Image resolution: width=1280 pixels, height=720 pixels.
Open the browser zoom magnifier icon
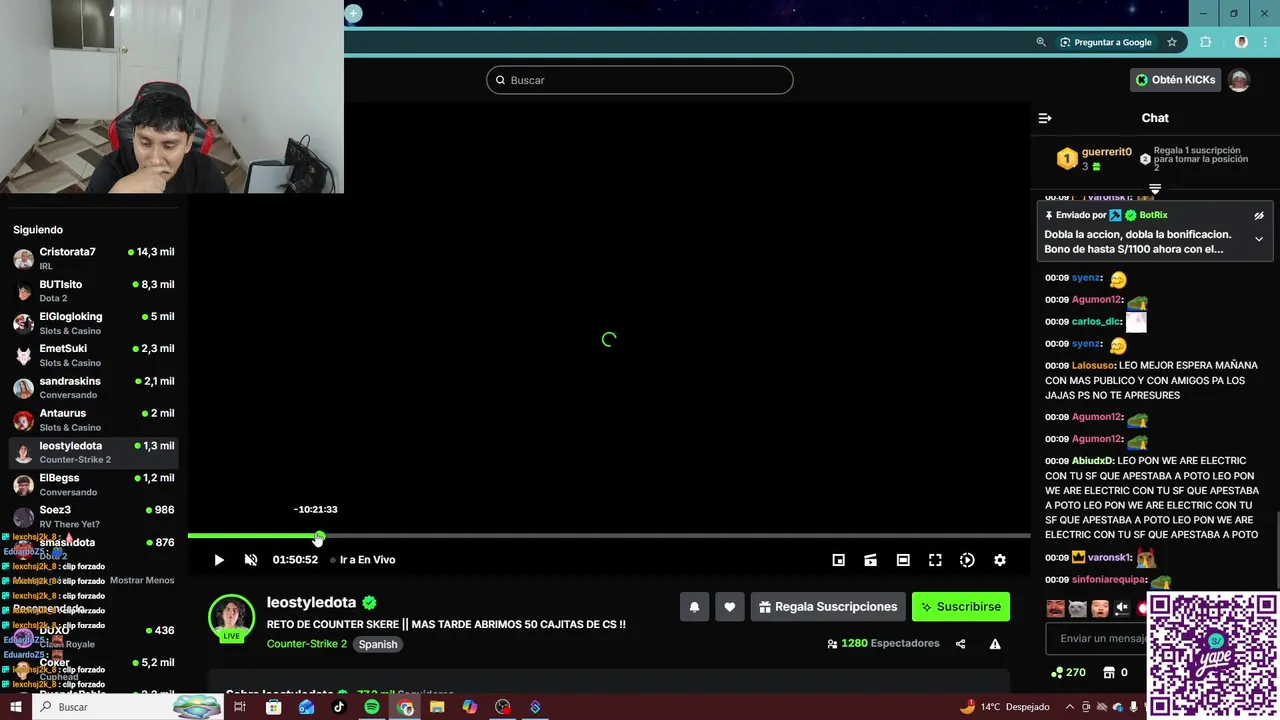pyautogui.click(x=1041, y=42)
